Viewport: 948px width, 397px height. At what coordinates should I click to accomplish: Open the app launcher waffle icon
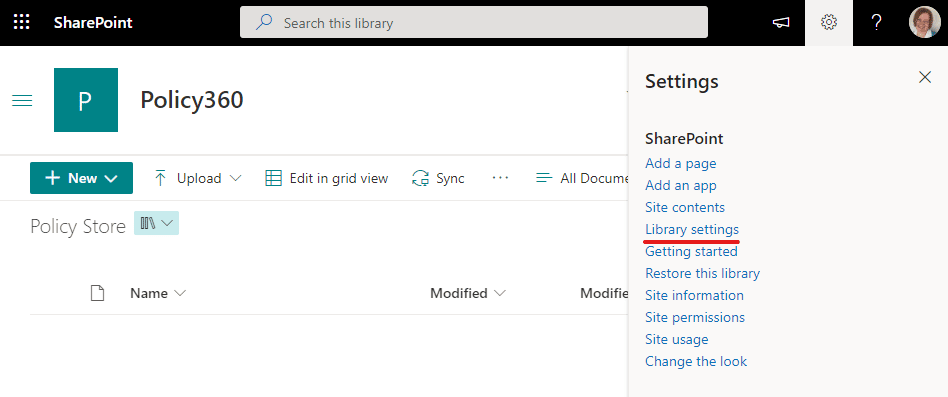[22, 23]
